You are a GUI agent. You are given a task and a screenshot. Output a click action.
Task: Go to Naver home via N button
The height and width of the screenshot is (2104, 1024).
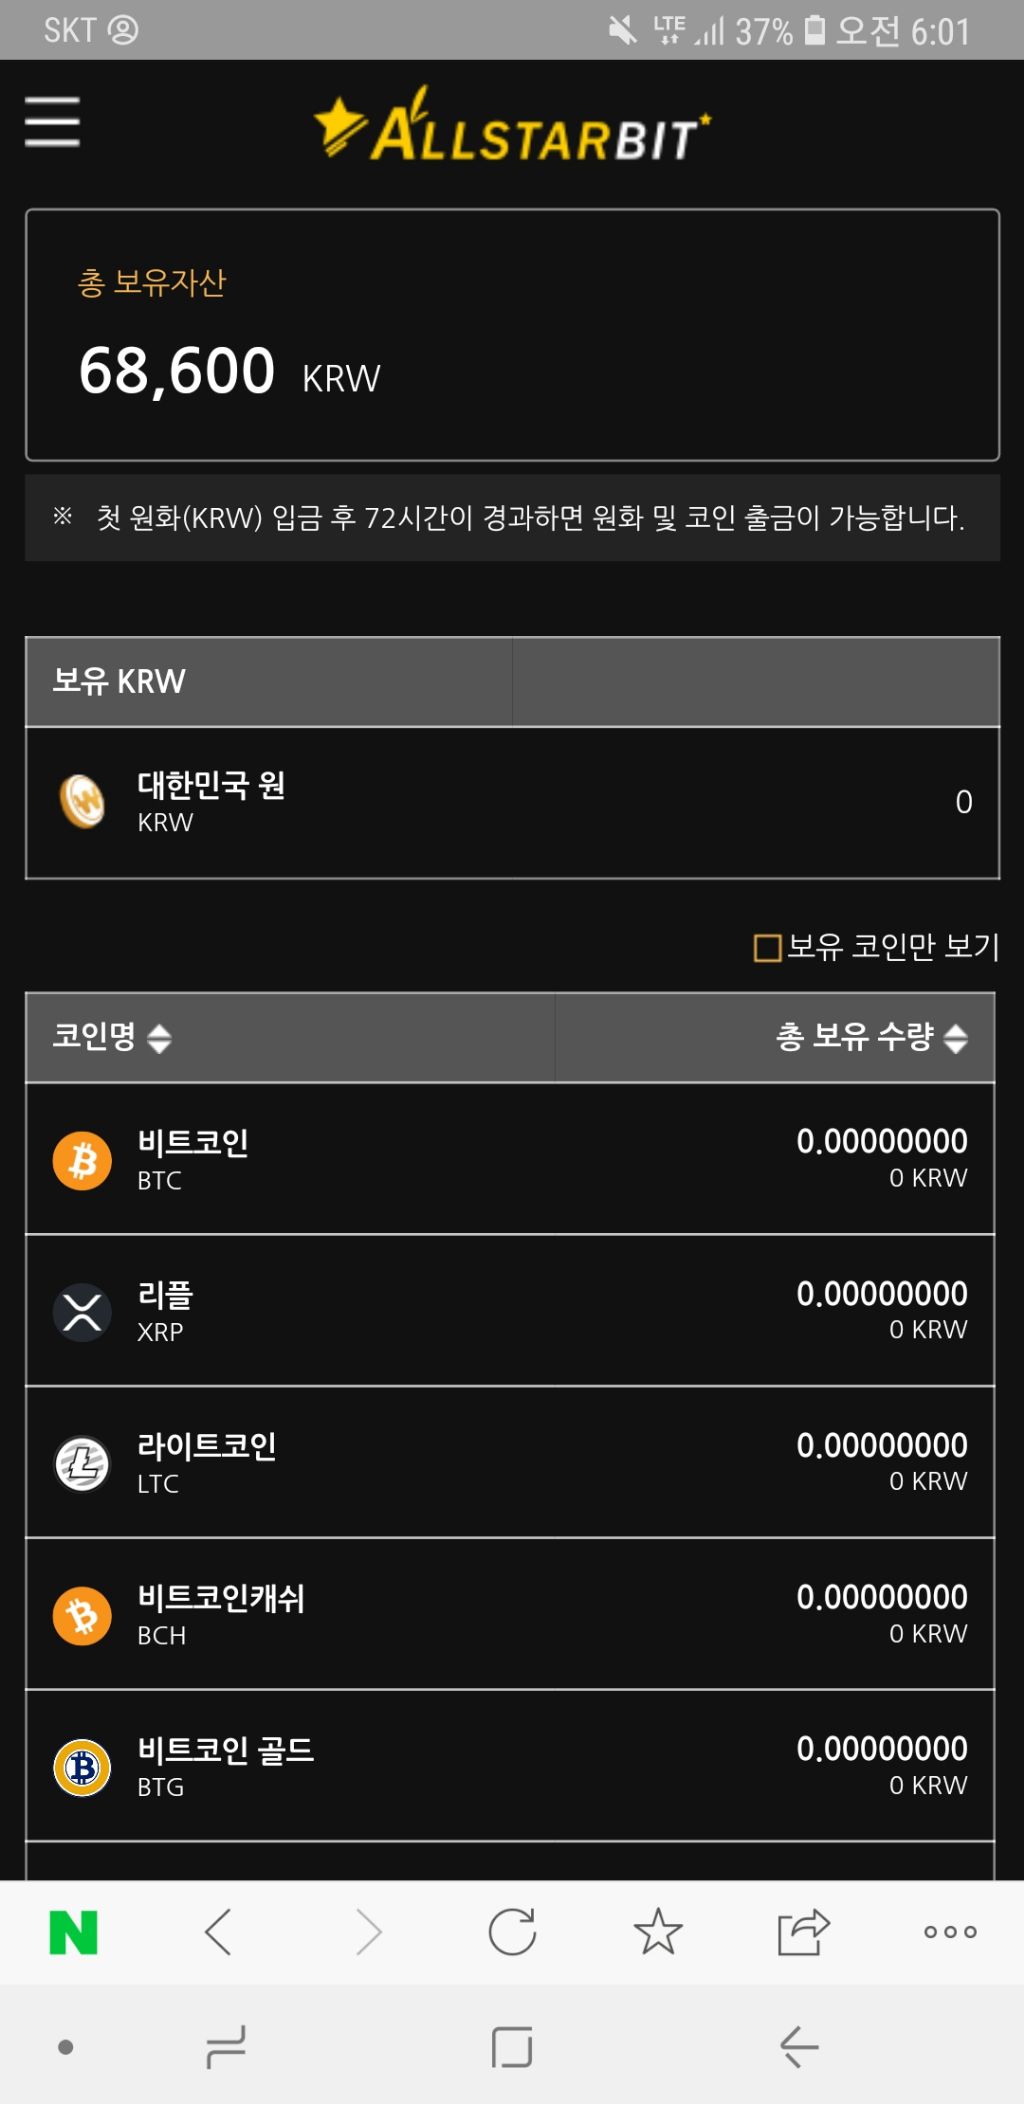pos(73,1932)
